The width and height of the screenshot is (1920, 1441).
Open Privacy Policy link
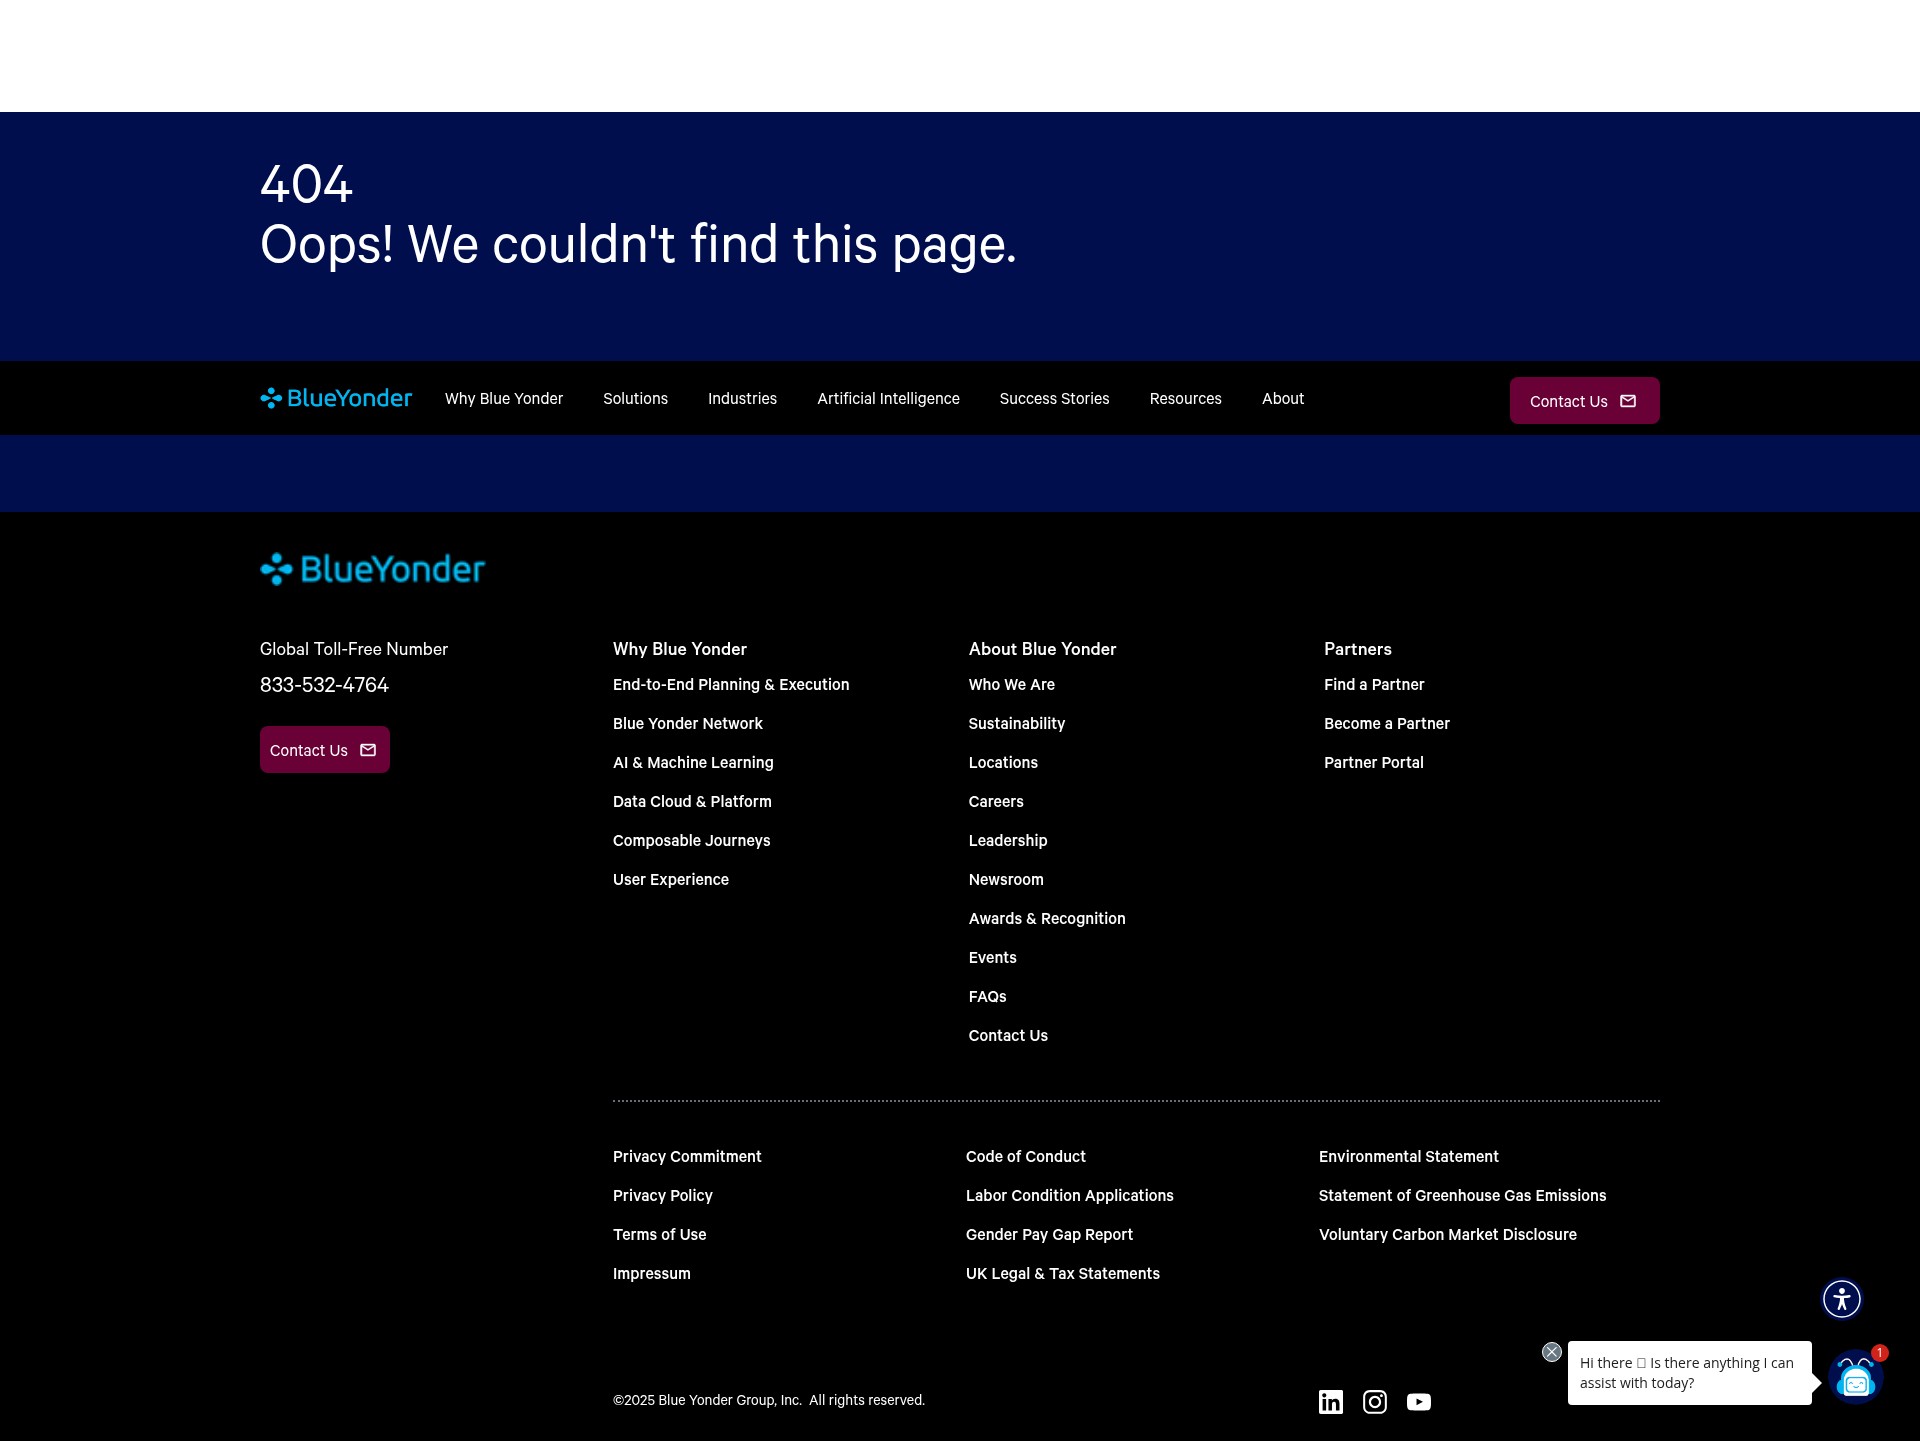[662, 1195]
